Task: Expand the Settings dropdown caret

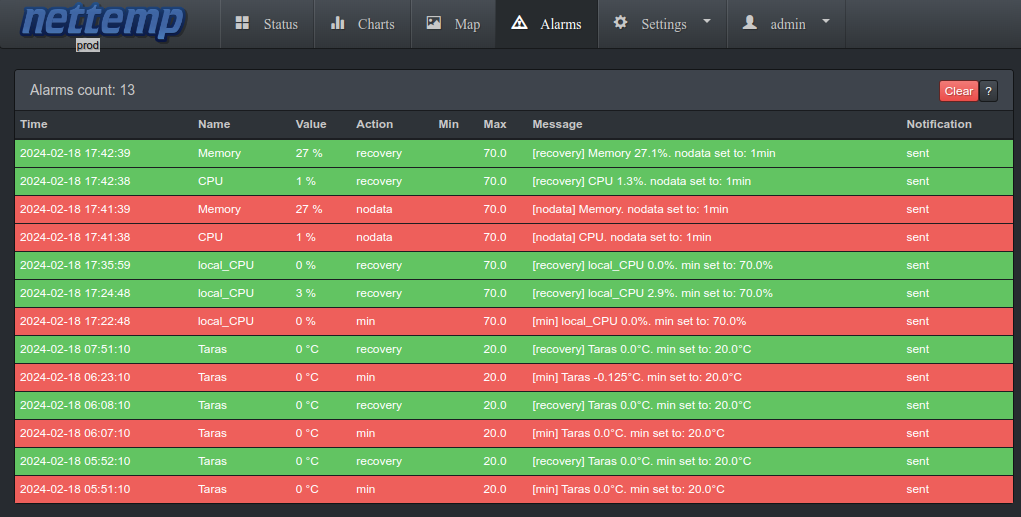Action: 707,21
